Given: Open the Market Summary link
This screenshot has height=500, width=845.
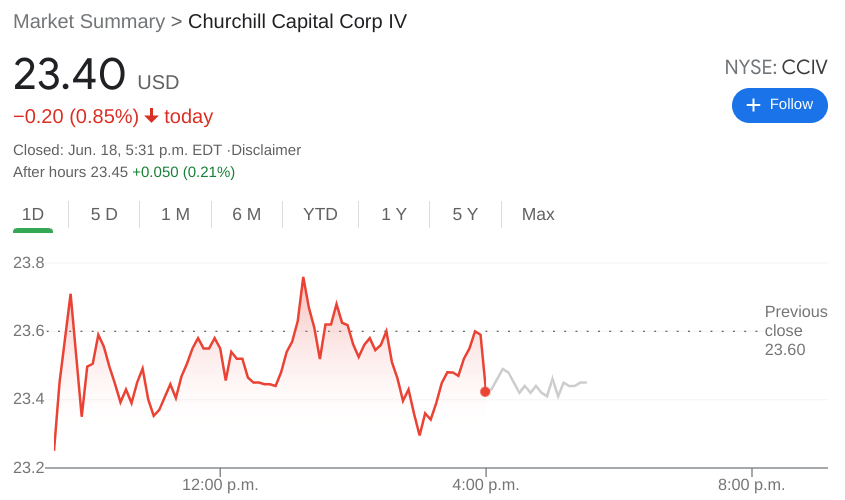Looking at the screenshot, I should (89, 21).
